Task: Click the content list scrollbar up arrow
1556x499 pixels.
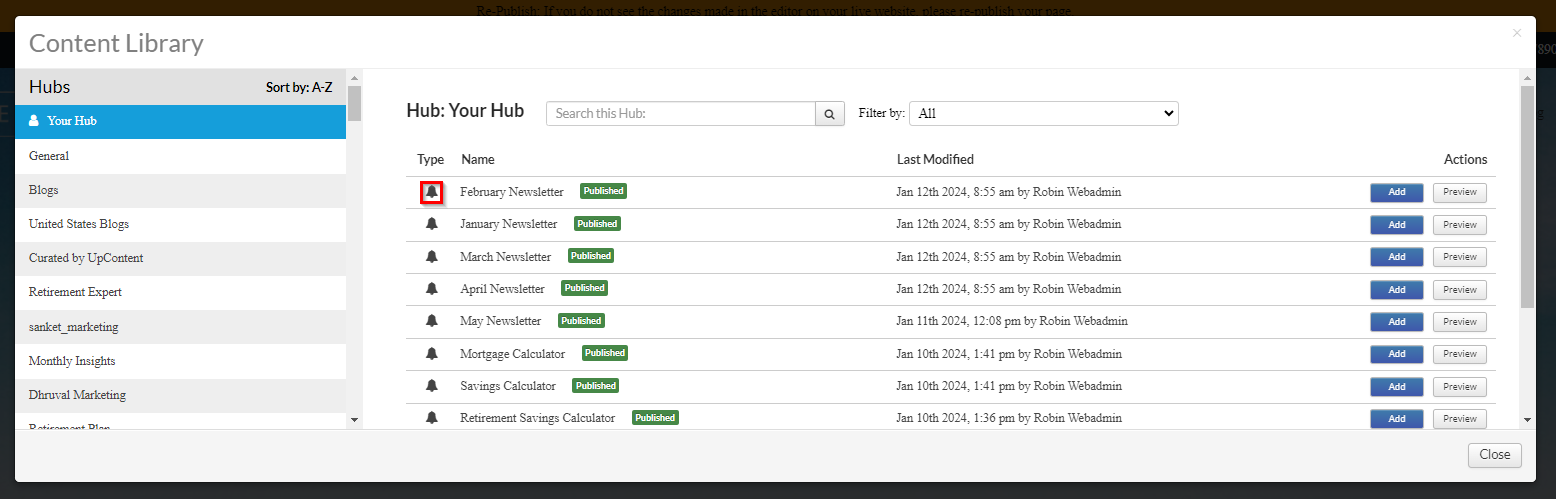Action: click(1526, 77)
